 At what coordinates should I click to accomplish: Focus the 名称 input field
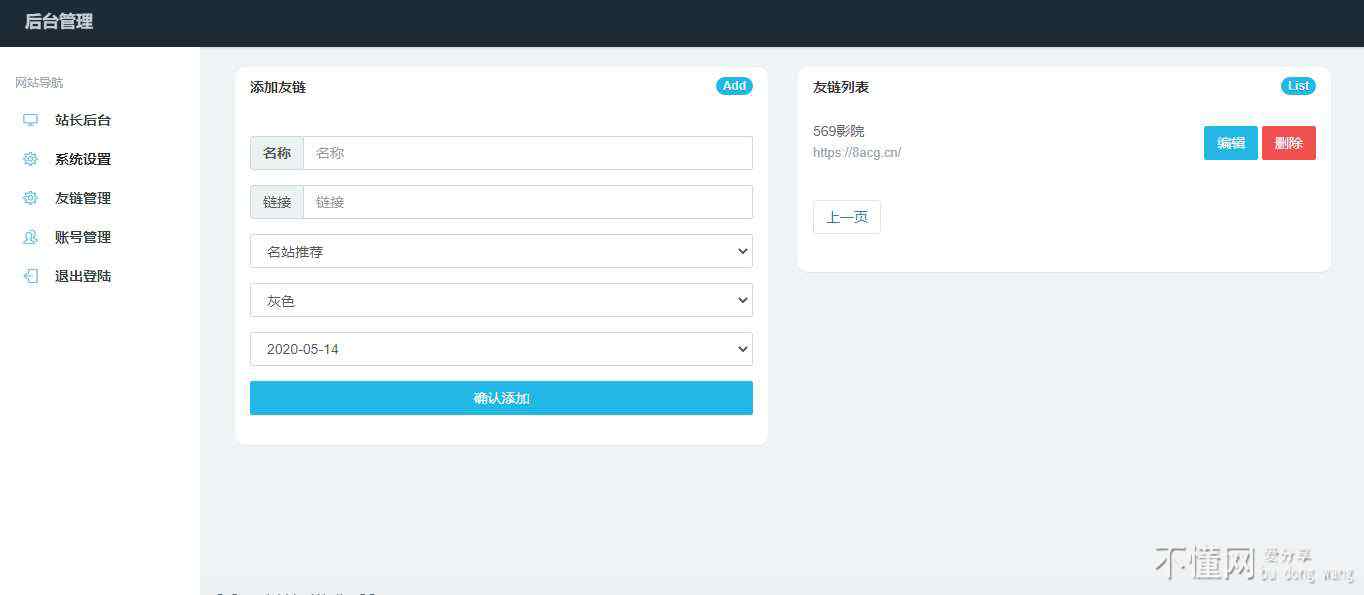527,153
